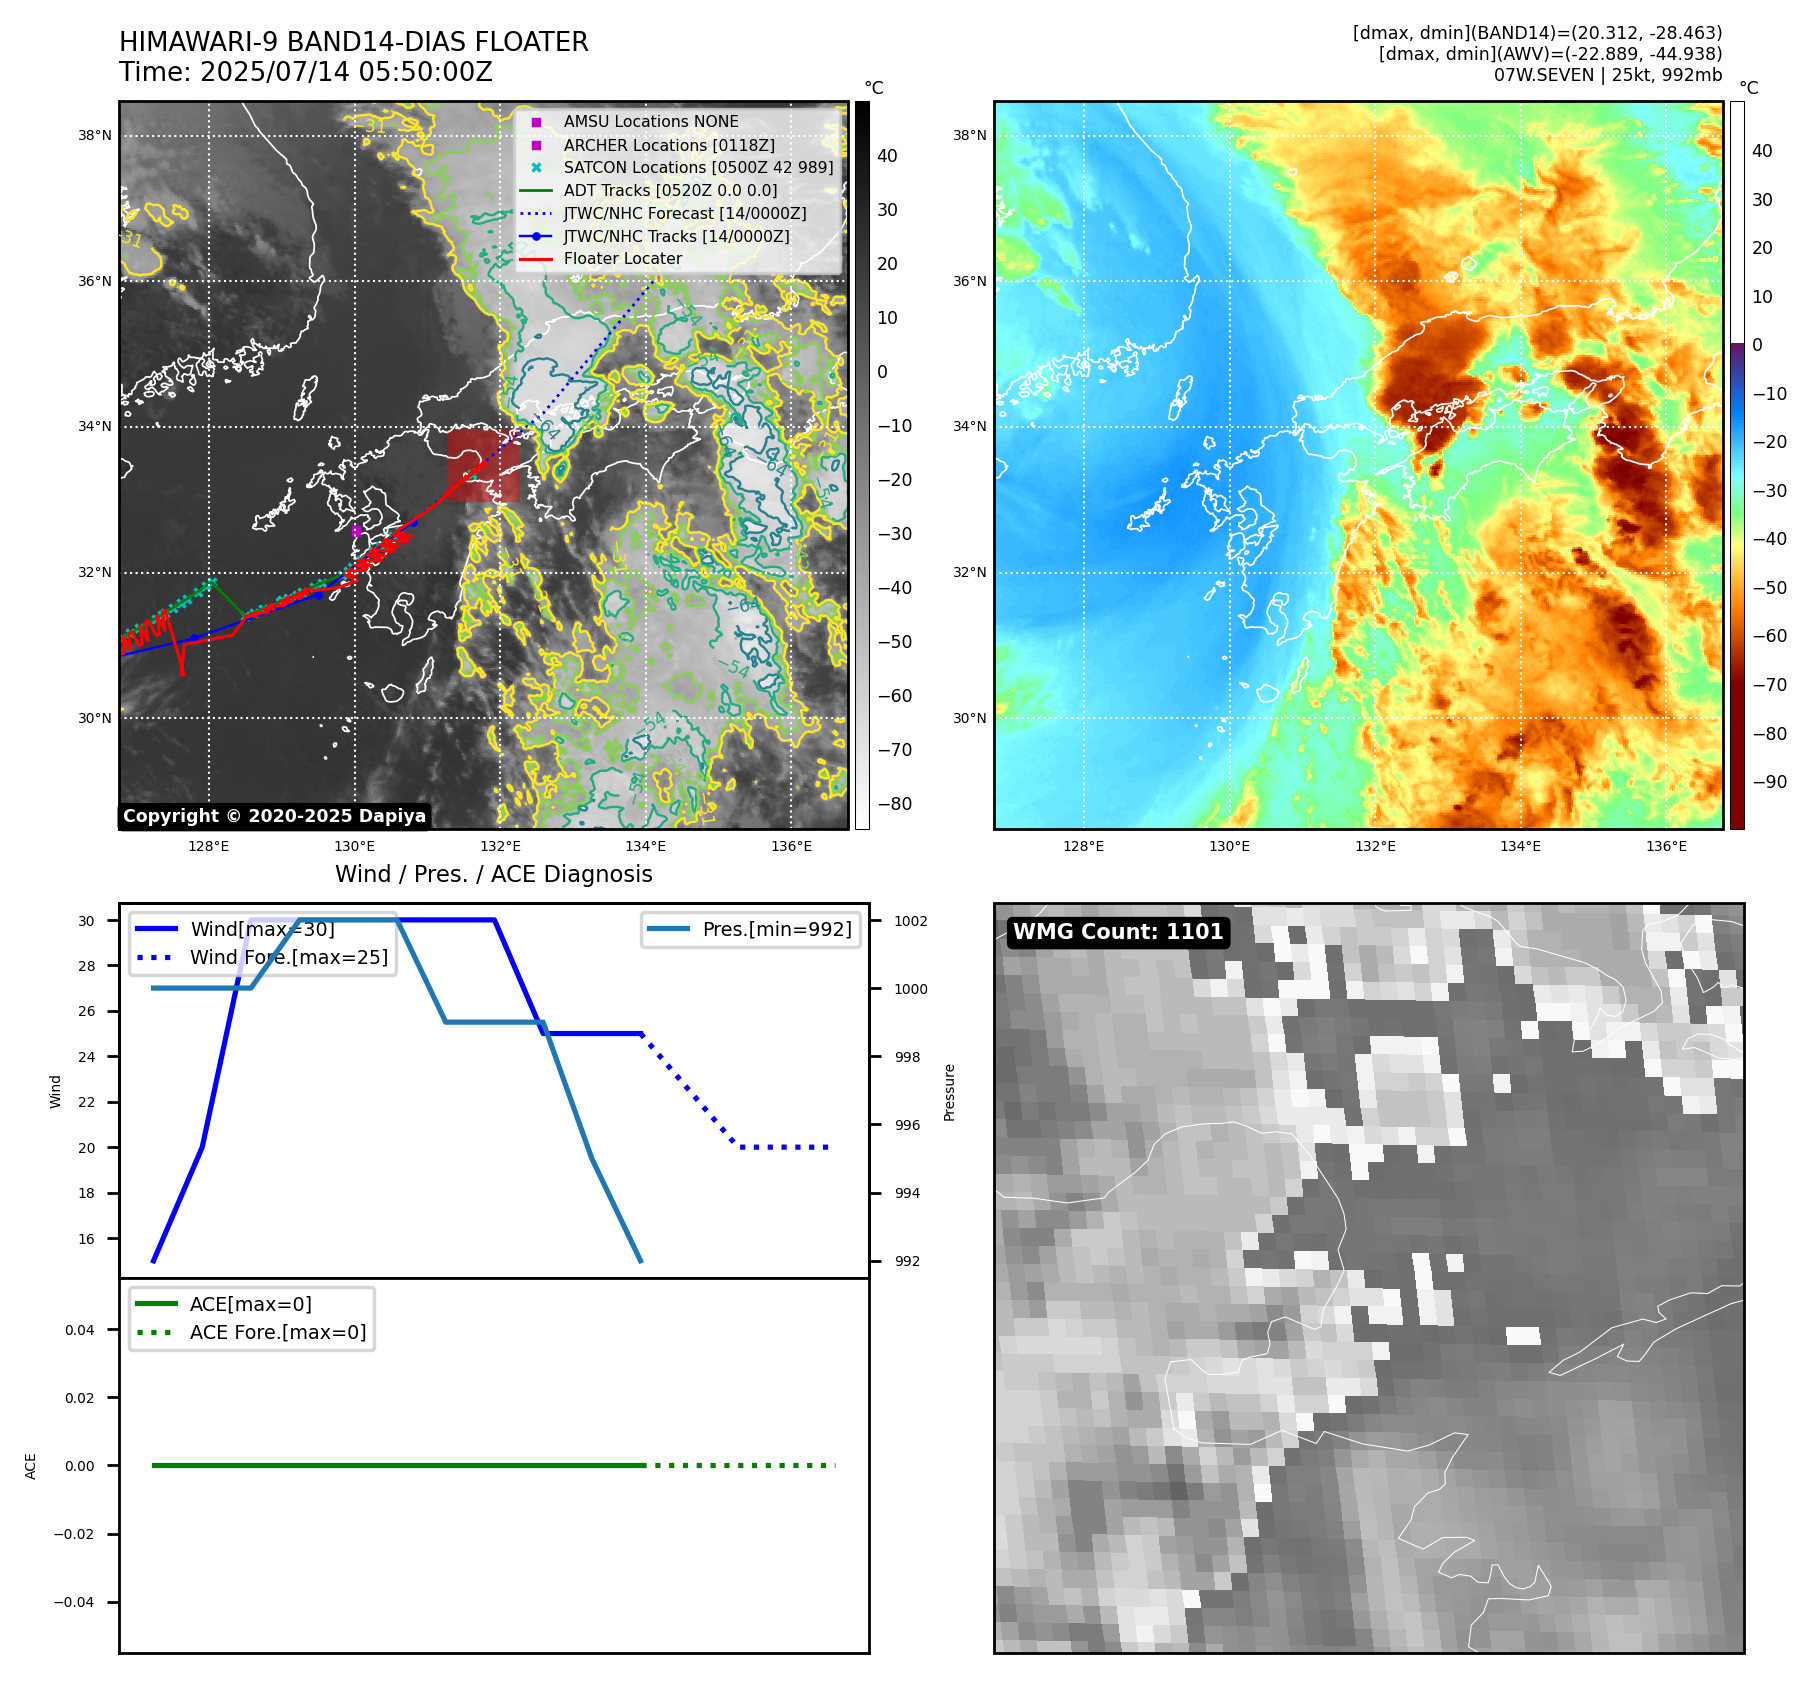Click the rainbow water vapor colorbar
1813x1690 pixels.
1737,465
